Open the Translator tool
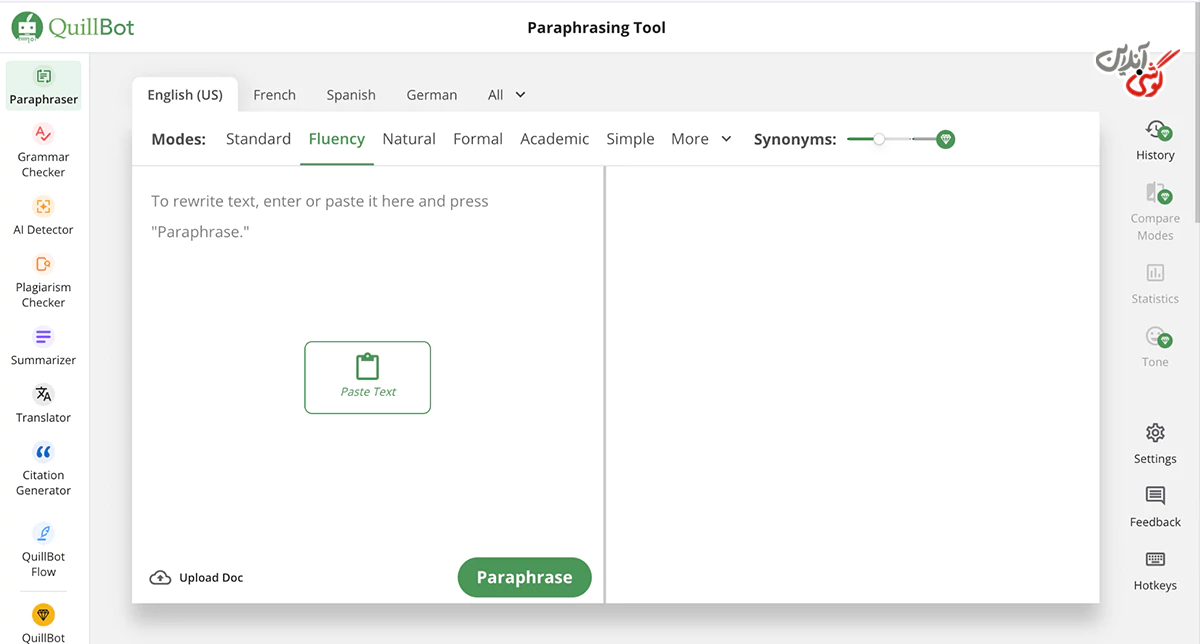 point(43,404)
